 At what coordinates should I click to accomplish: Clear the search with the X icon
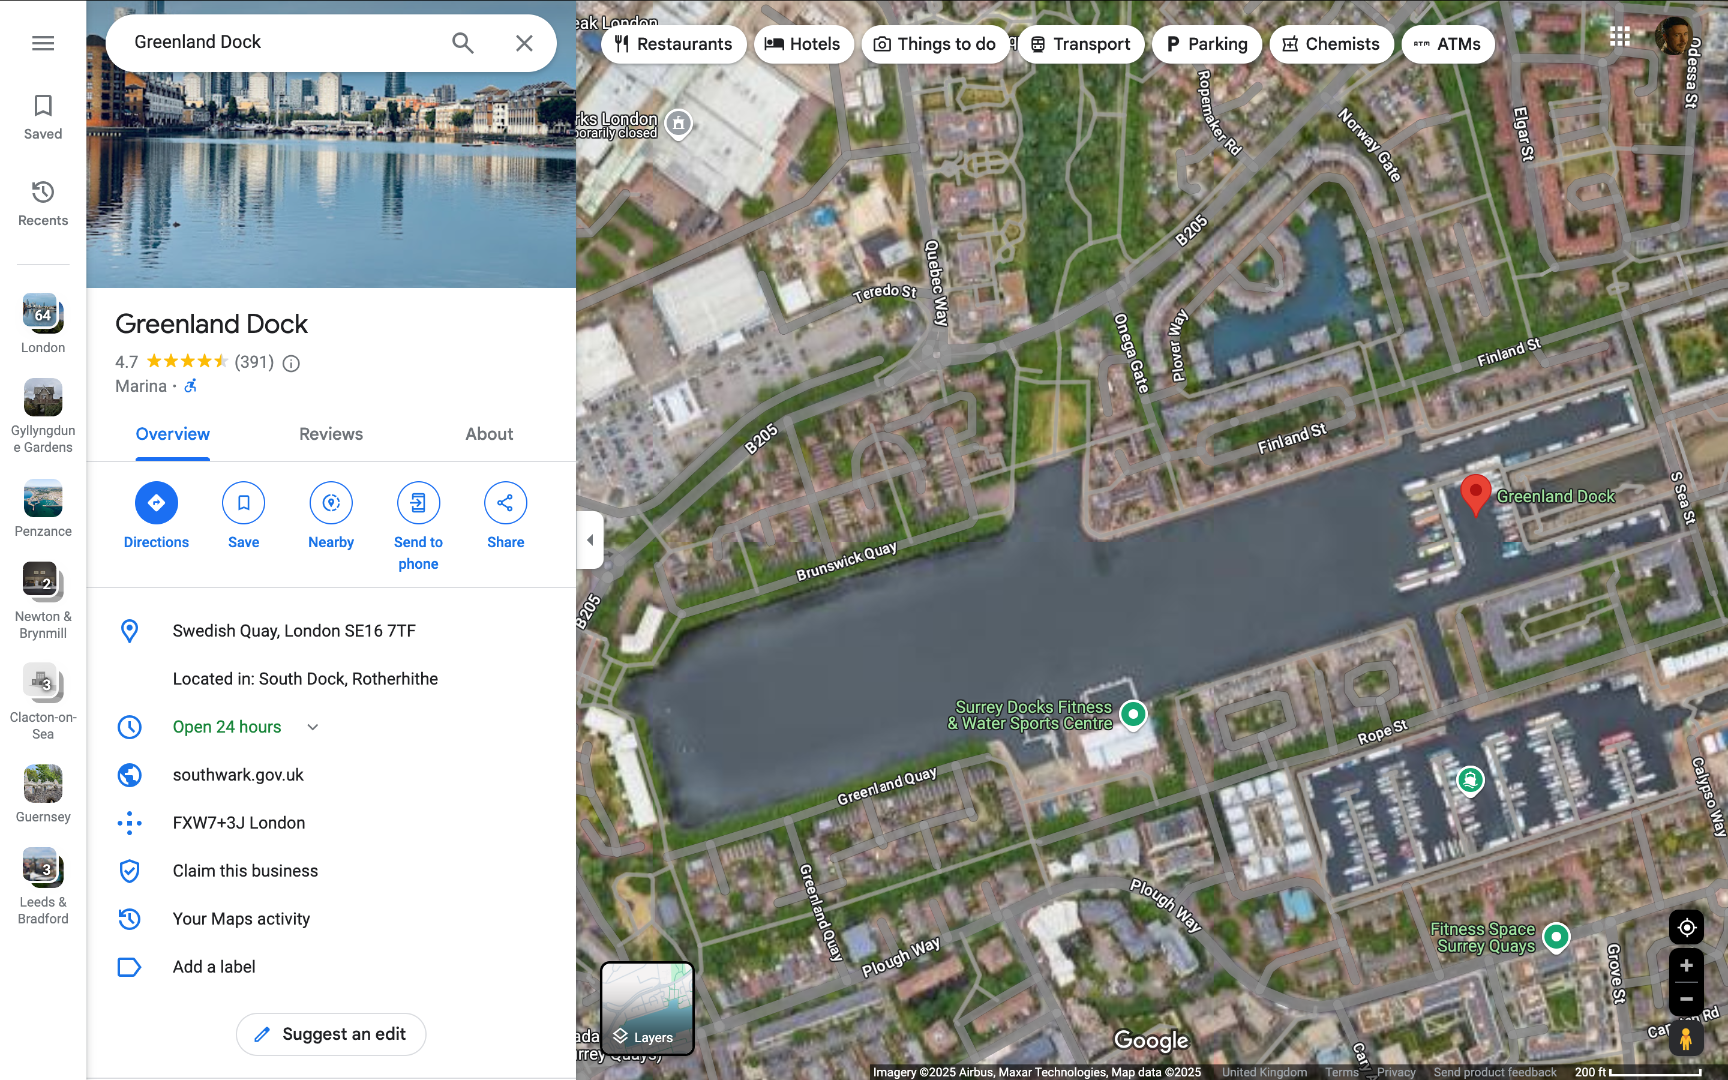click(524, 43)
